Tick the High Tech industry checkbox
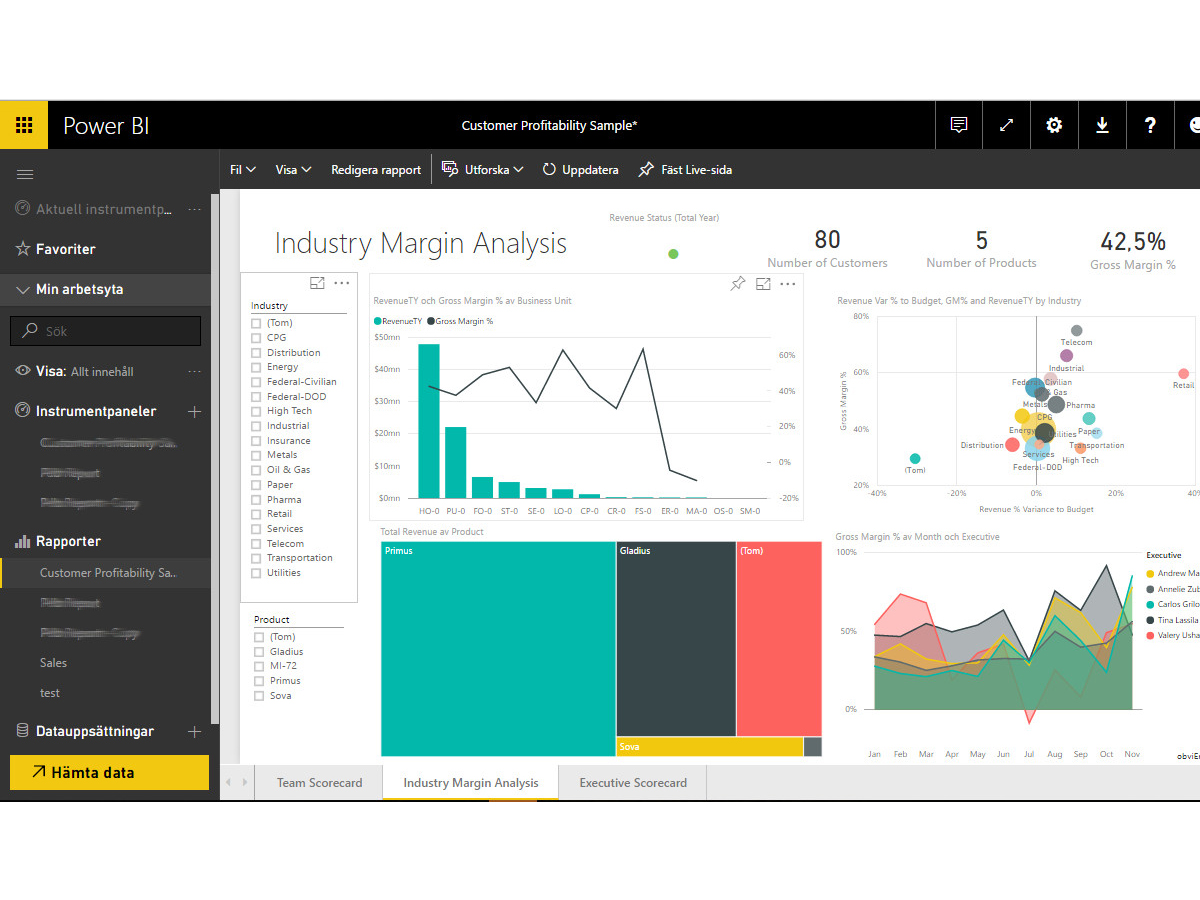This screenshot has width=1200, height=900. coord(257,411)
